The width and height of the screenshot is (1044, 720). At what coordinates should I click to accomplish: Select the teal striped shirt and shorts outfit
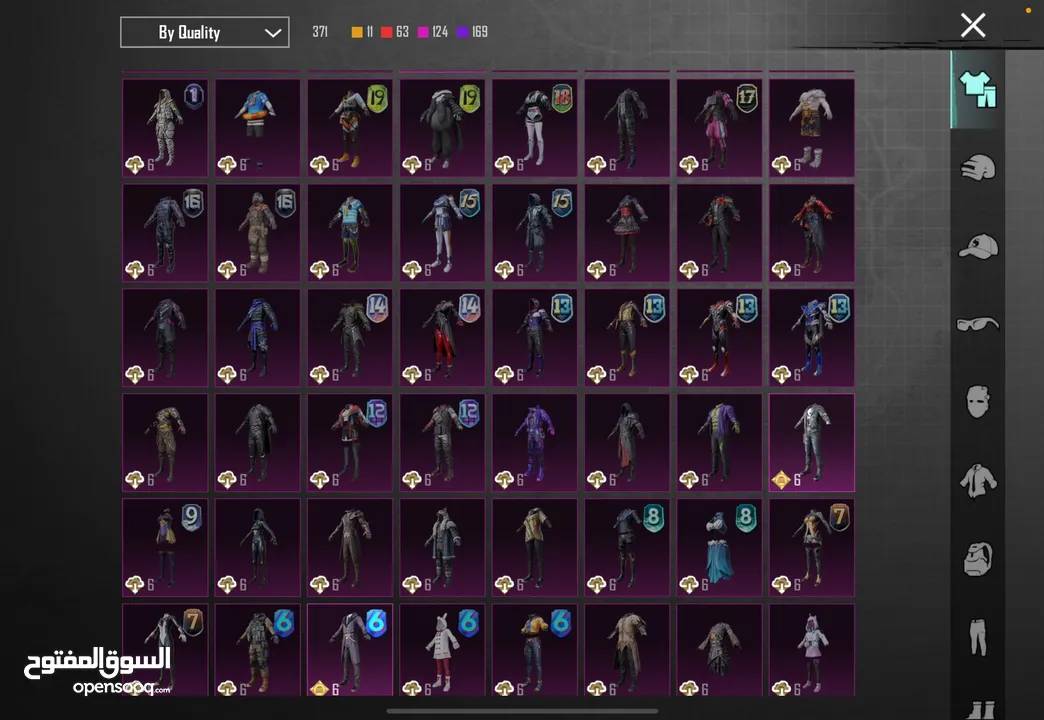coord(350,233)
